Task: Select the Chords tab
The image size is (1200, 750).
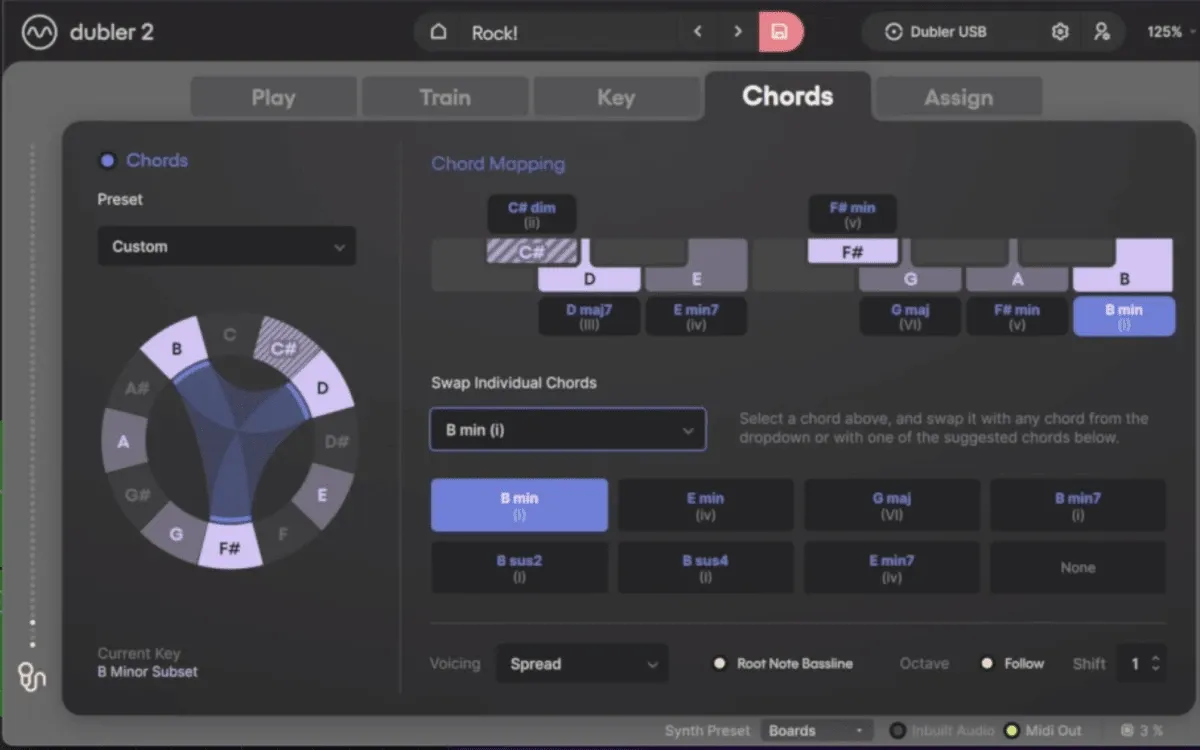Action: [788, 97]
